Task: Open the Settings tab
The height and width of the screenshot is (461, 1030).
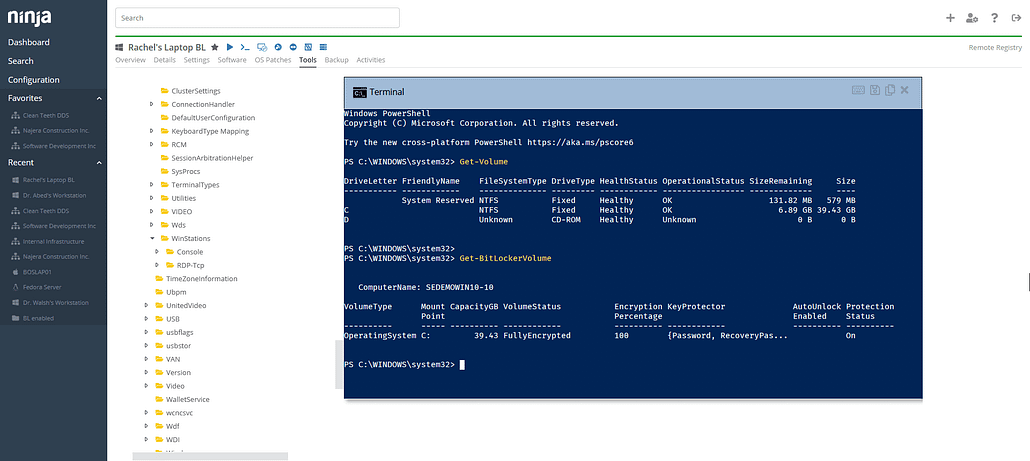Action: pos(196,60)
